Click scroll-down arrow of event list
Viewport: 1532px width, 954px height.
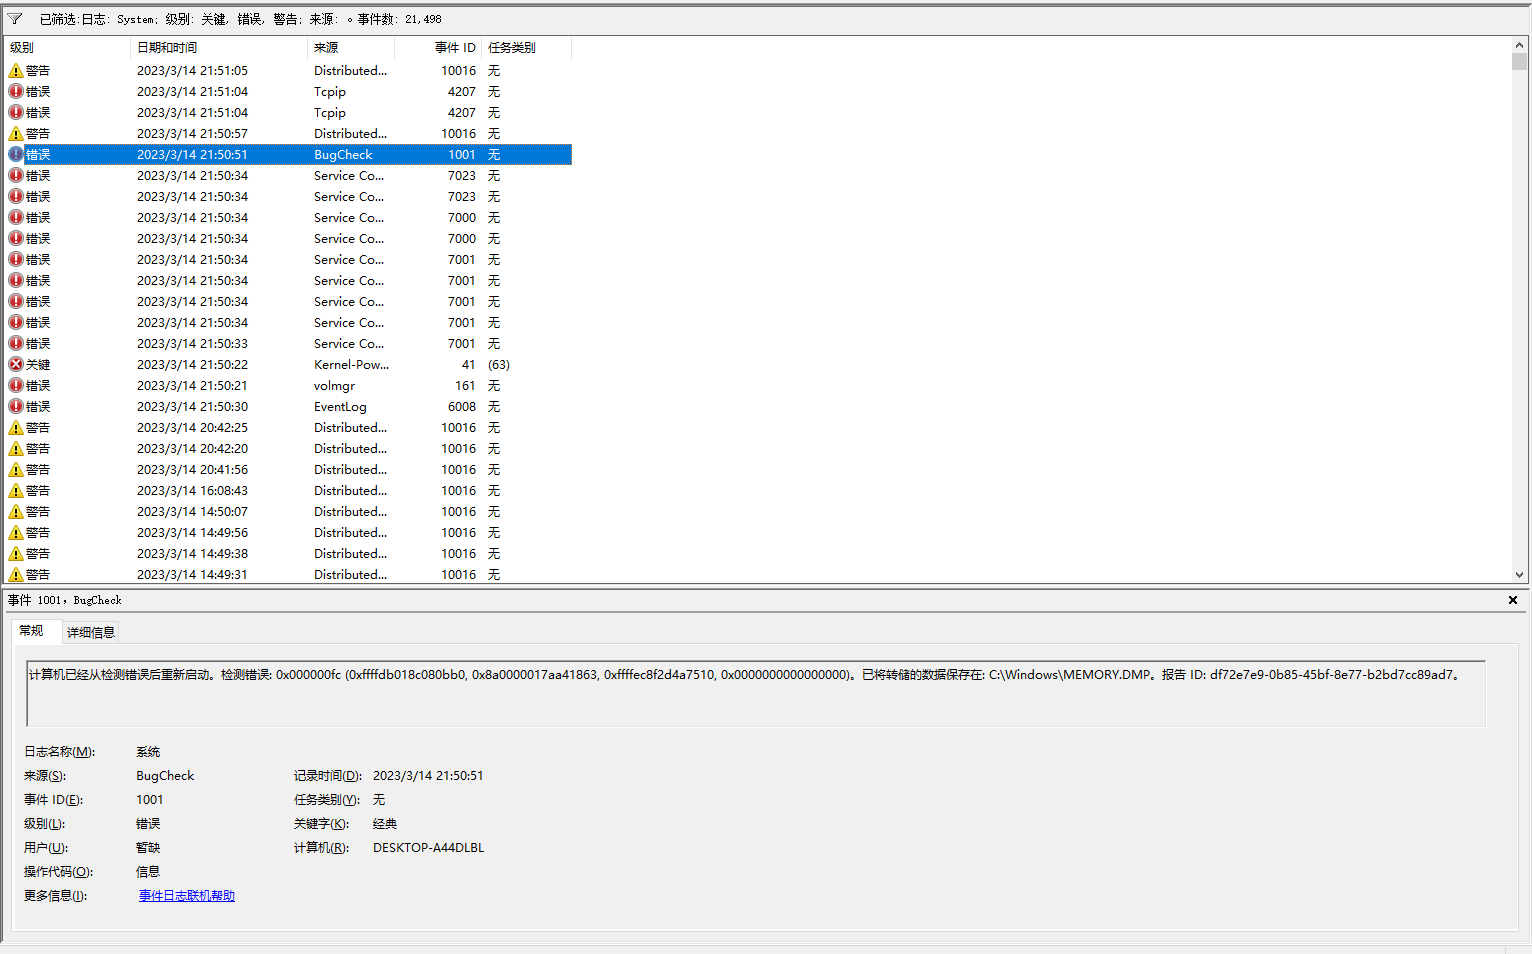tap(1519, 575)
